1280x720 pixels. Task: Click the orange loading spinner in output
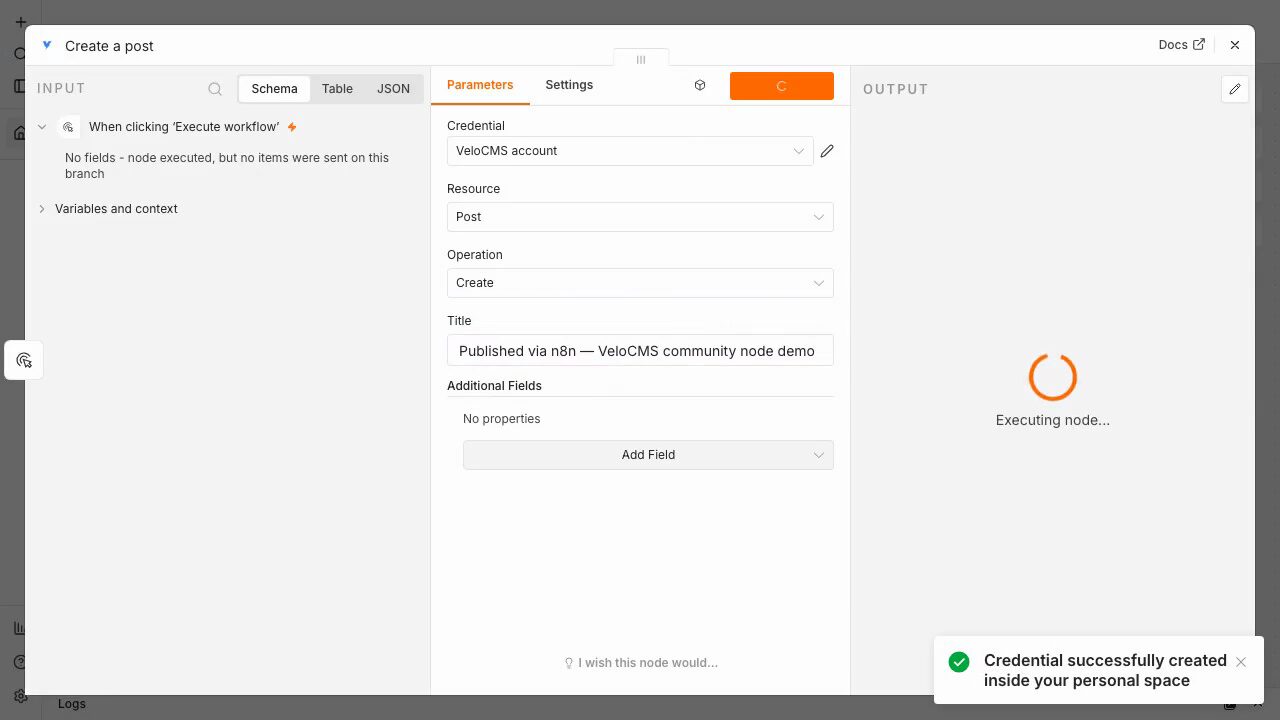pyautogui.click(x=1053, y=377)
